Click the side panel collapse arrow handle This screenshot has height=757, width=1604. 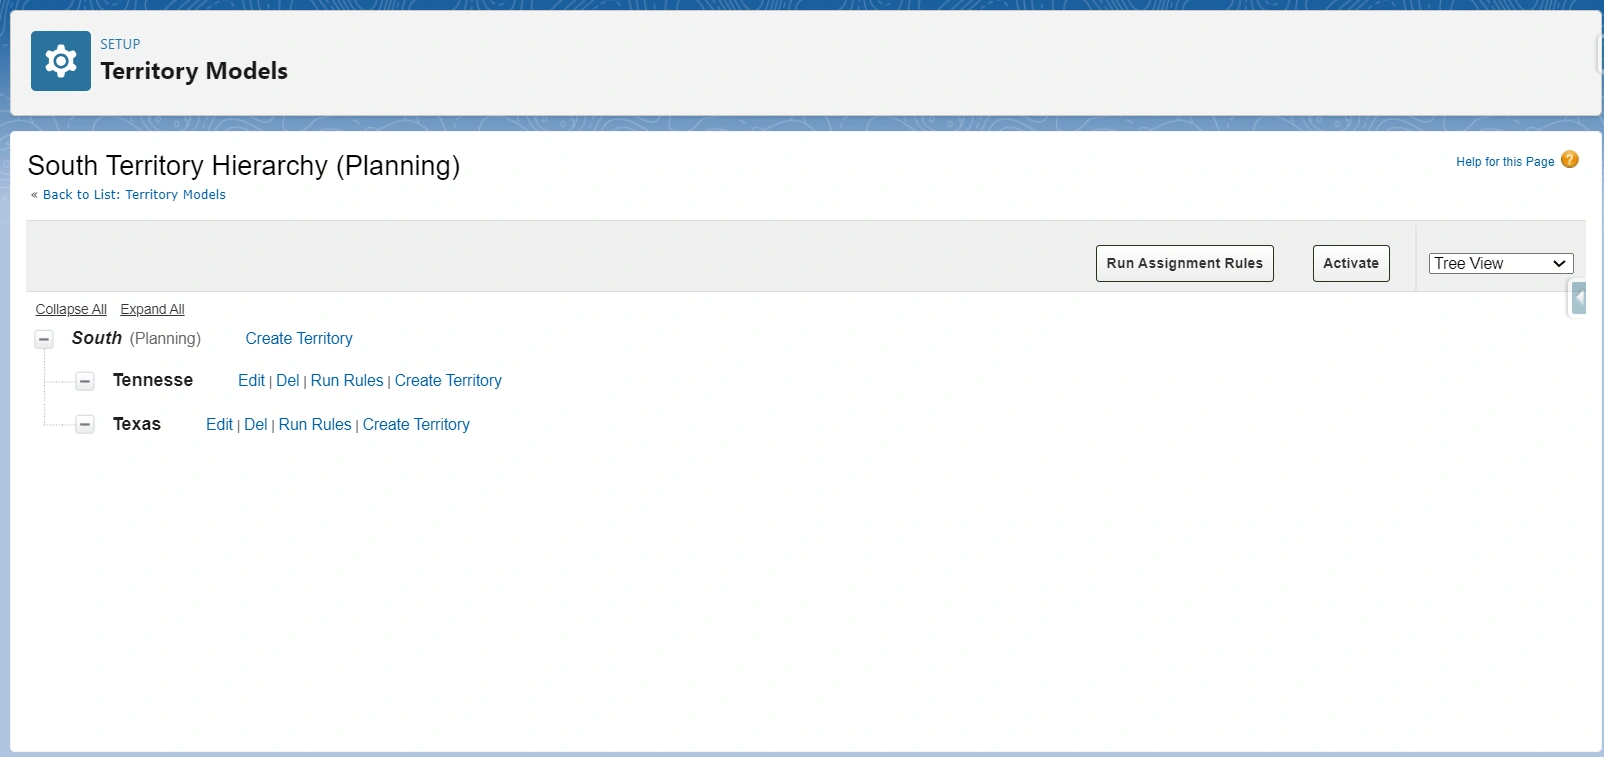click(x=1578, y=298)
